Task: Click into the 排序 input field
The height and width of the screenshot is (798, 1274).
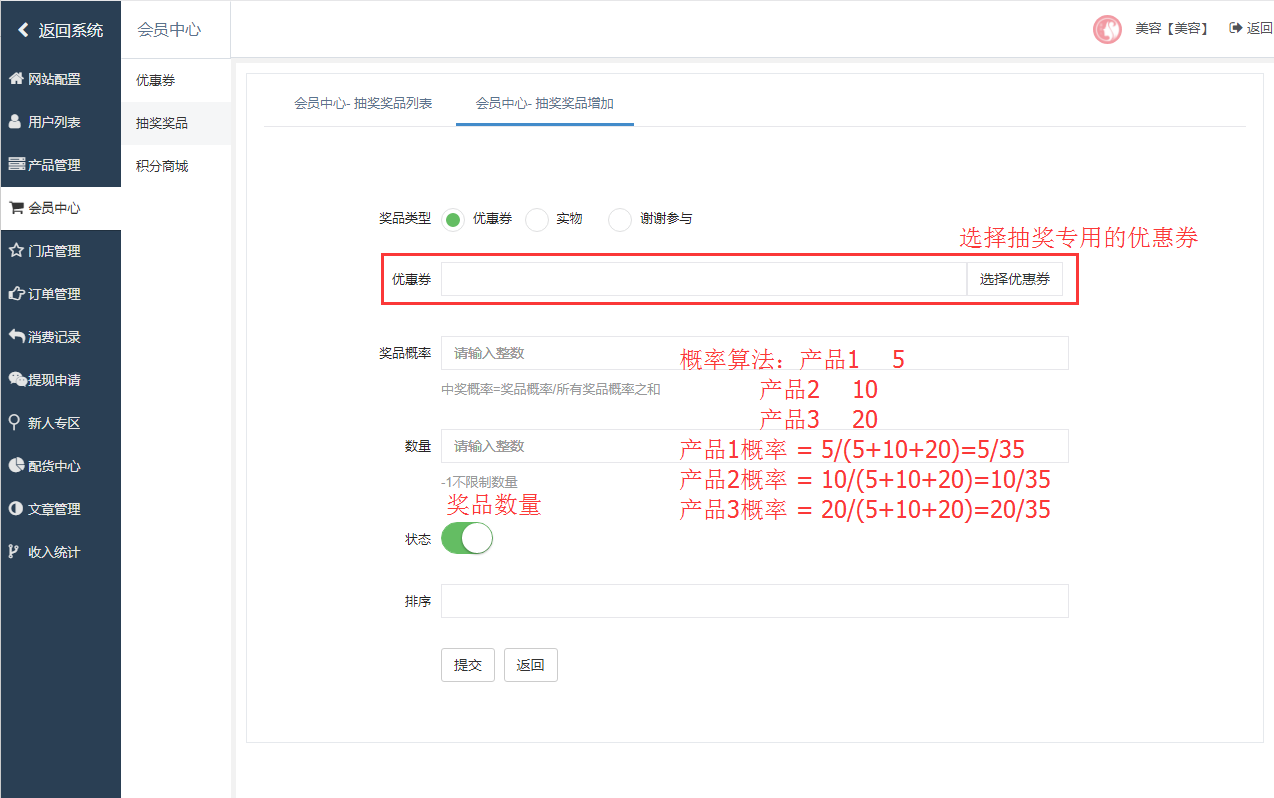Action: (x=754, y=601)
